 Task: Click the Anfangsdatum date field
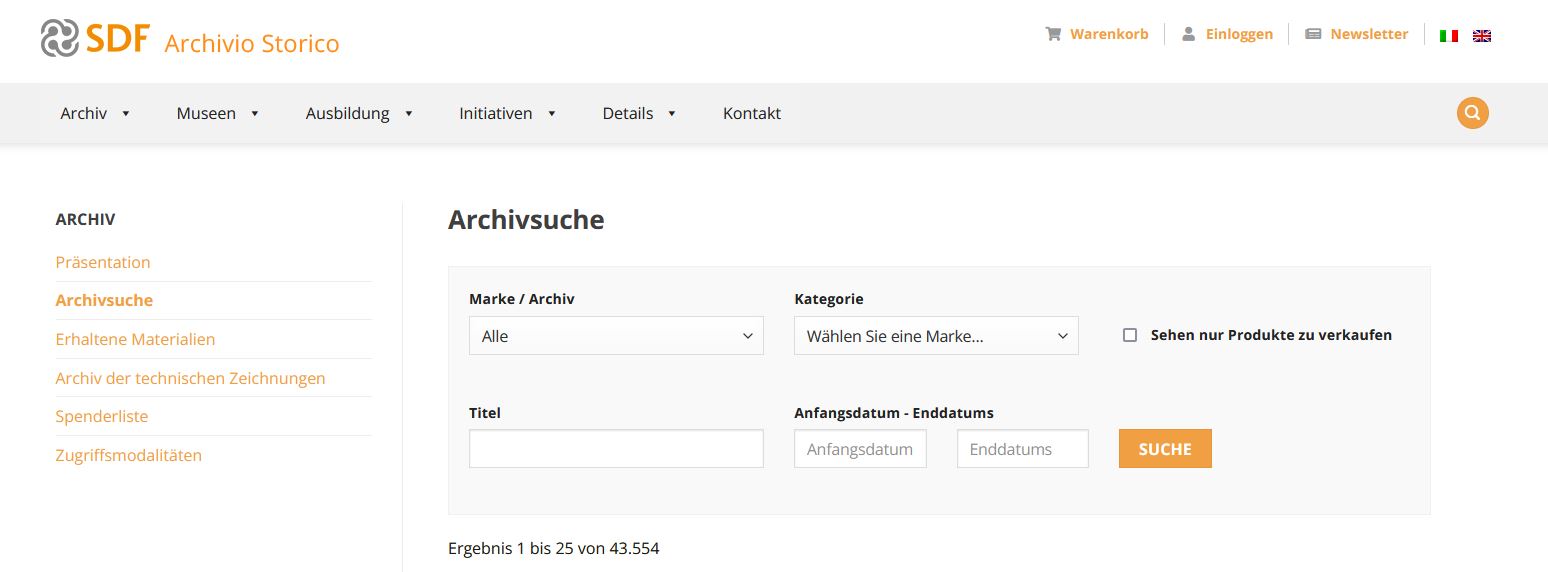860,449
